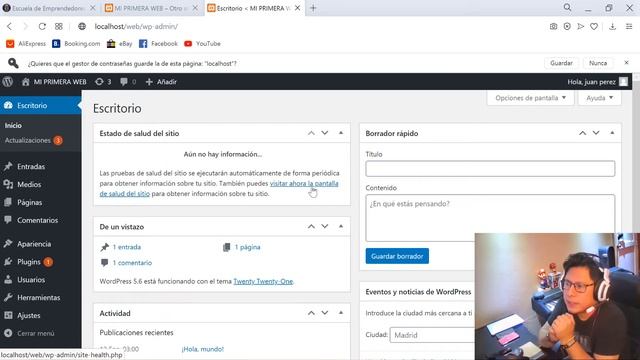Collapse the Actividad panel
The height and width of the screenshot is (360, 640).
(341, 313)
